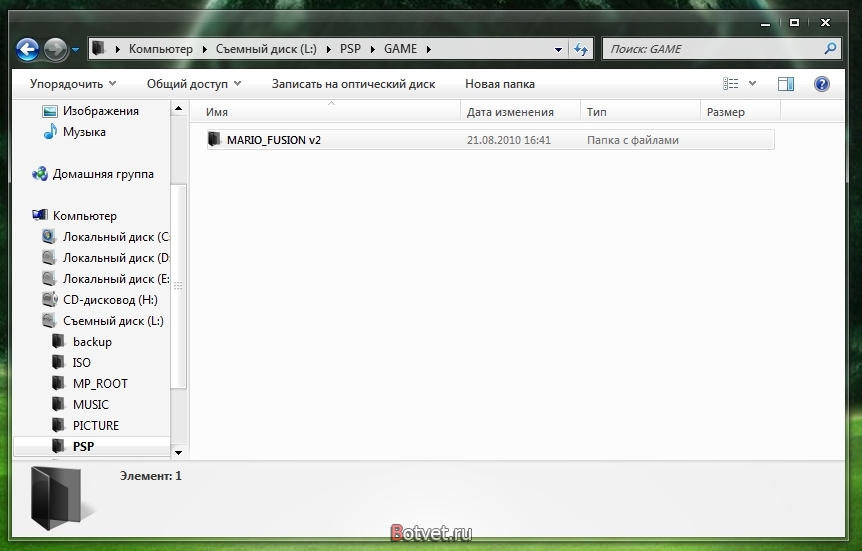The width and height of the screenshot is (862, 551).
Task: Click the ISO folder icon in the tree
Action: 58,362
